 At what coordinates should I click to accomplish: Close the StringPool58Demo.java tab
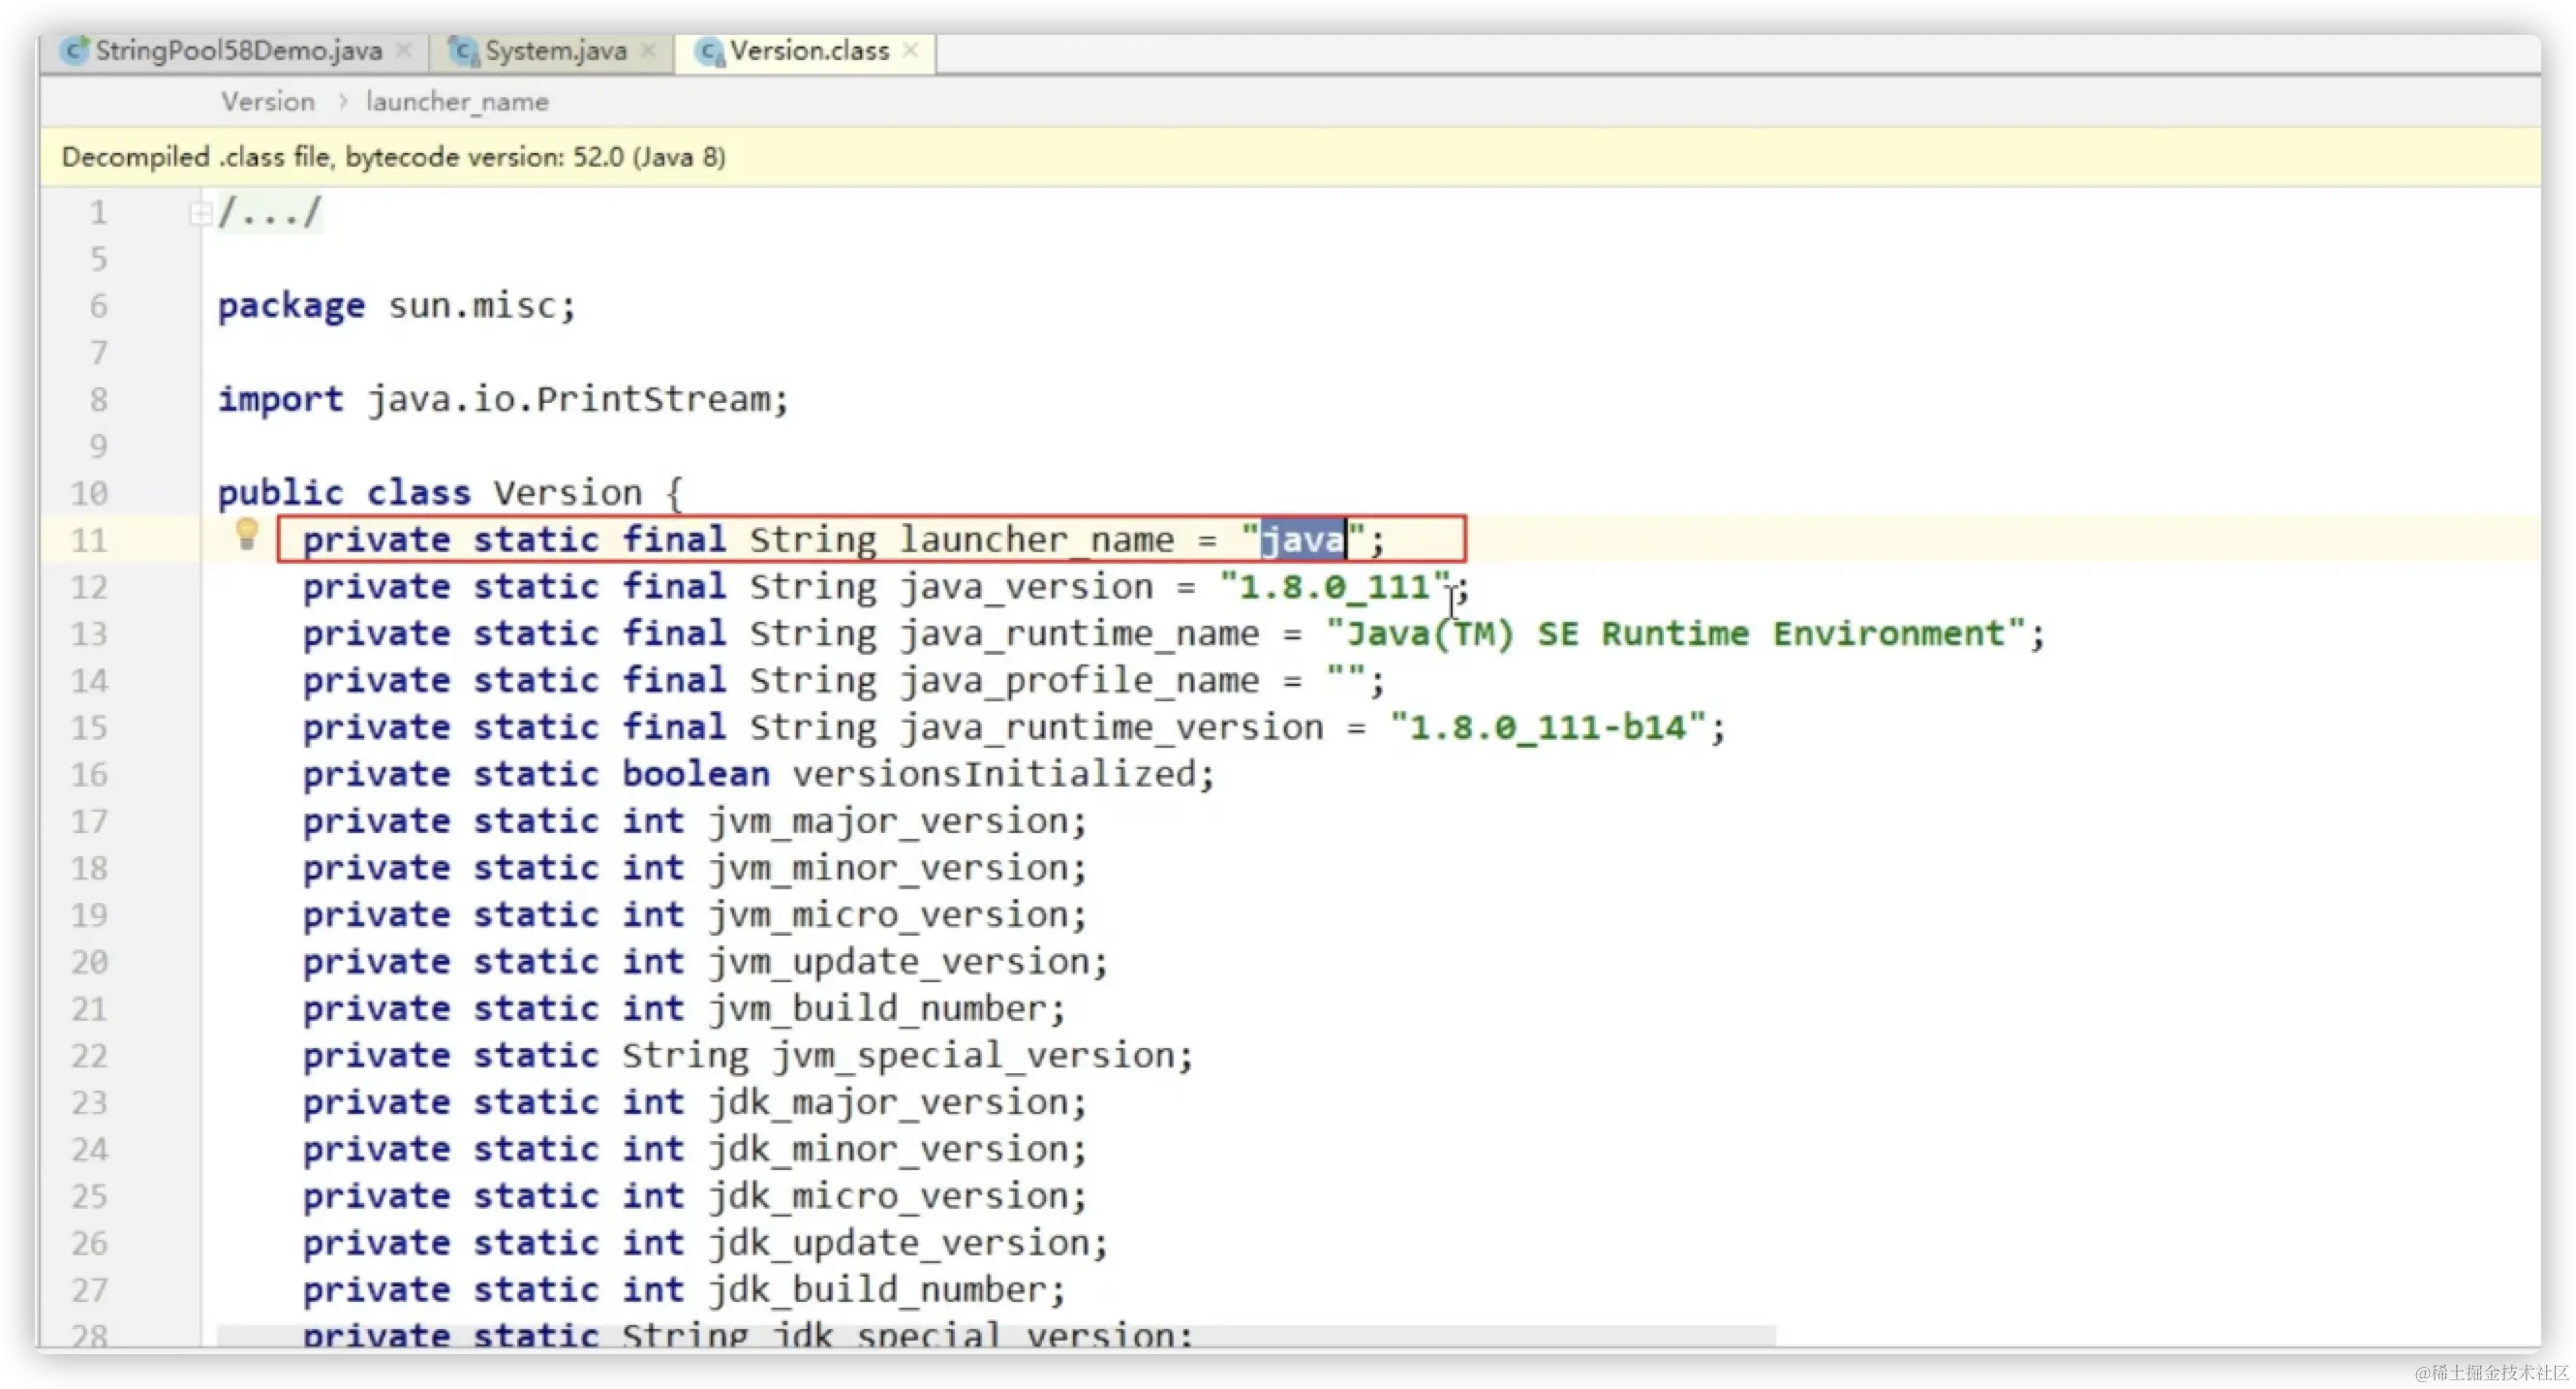[x=404, y=50]
